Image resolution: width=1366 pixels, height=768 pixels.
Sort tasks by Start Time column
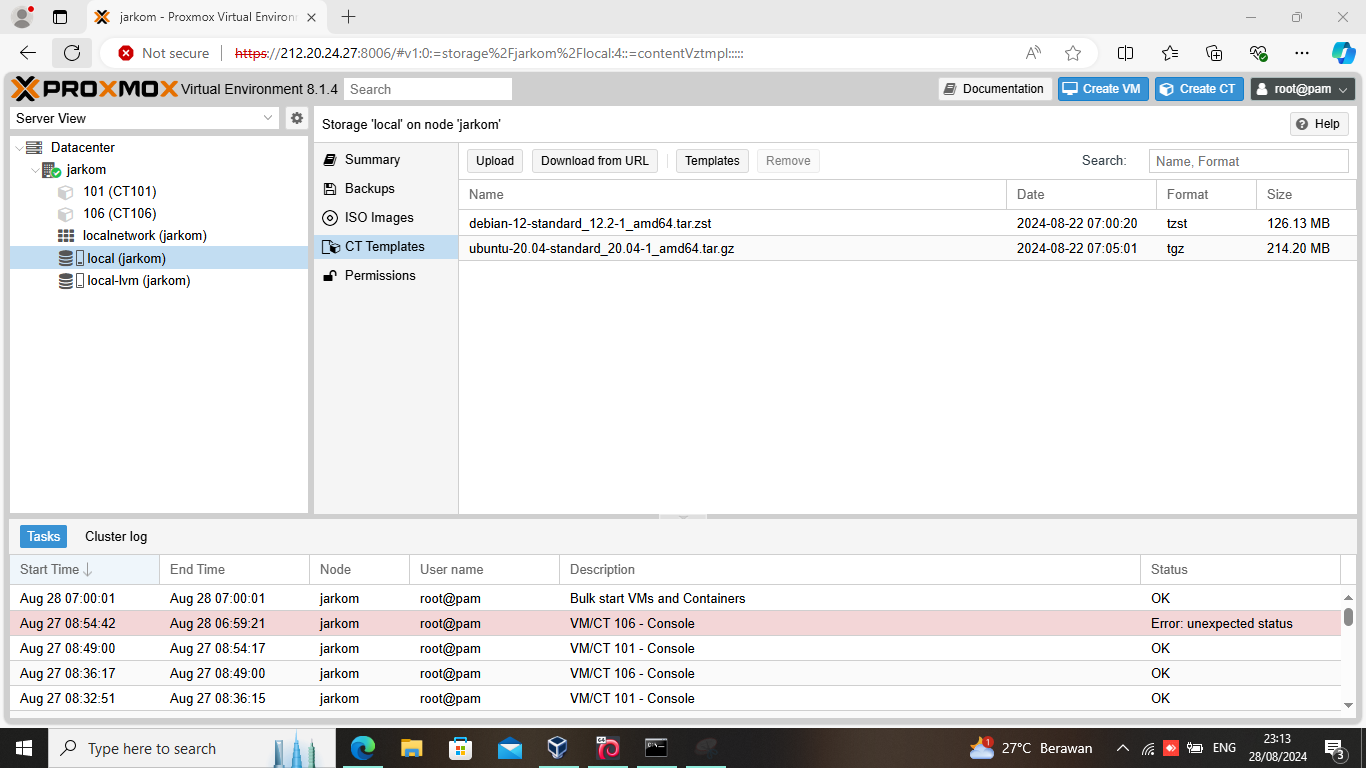[84, 570]
